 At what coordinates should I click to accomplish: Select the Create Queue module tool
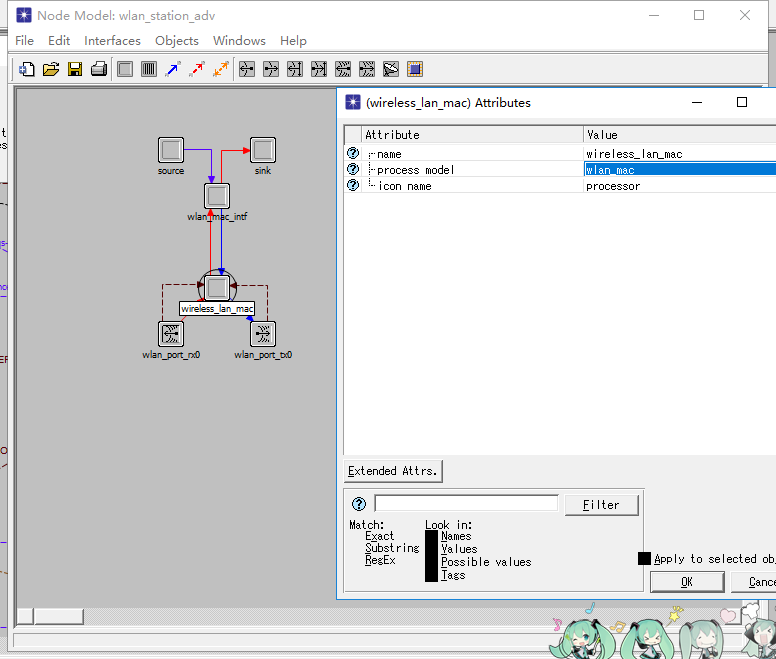click(x=149, y=69)
